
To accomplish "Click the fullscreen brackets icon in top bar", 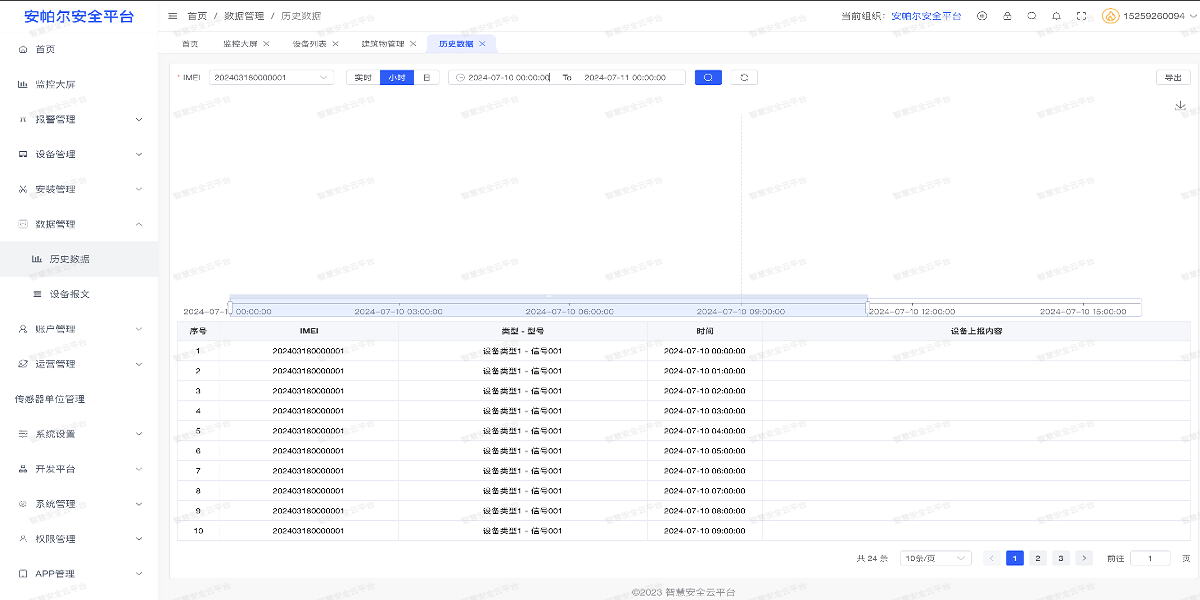I will [1082, 15].
